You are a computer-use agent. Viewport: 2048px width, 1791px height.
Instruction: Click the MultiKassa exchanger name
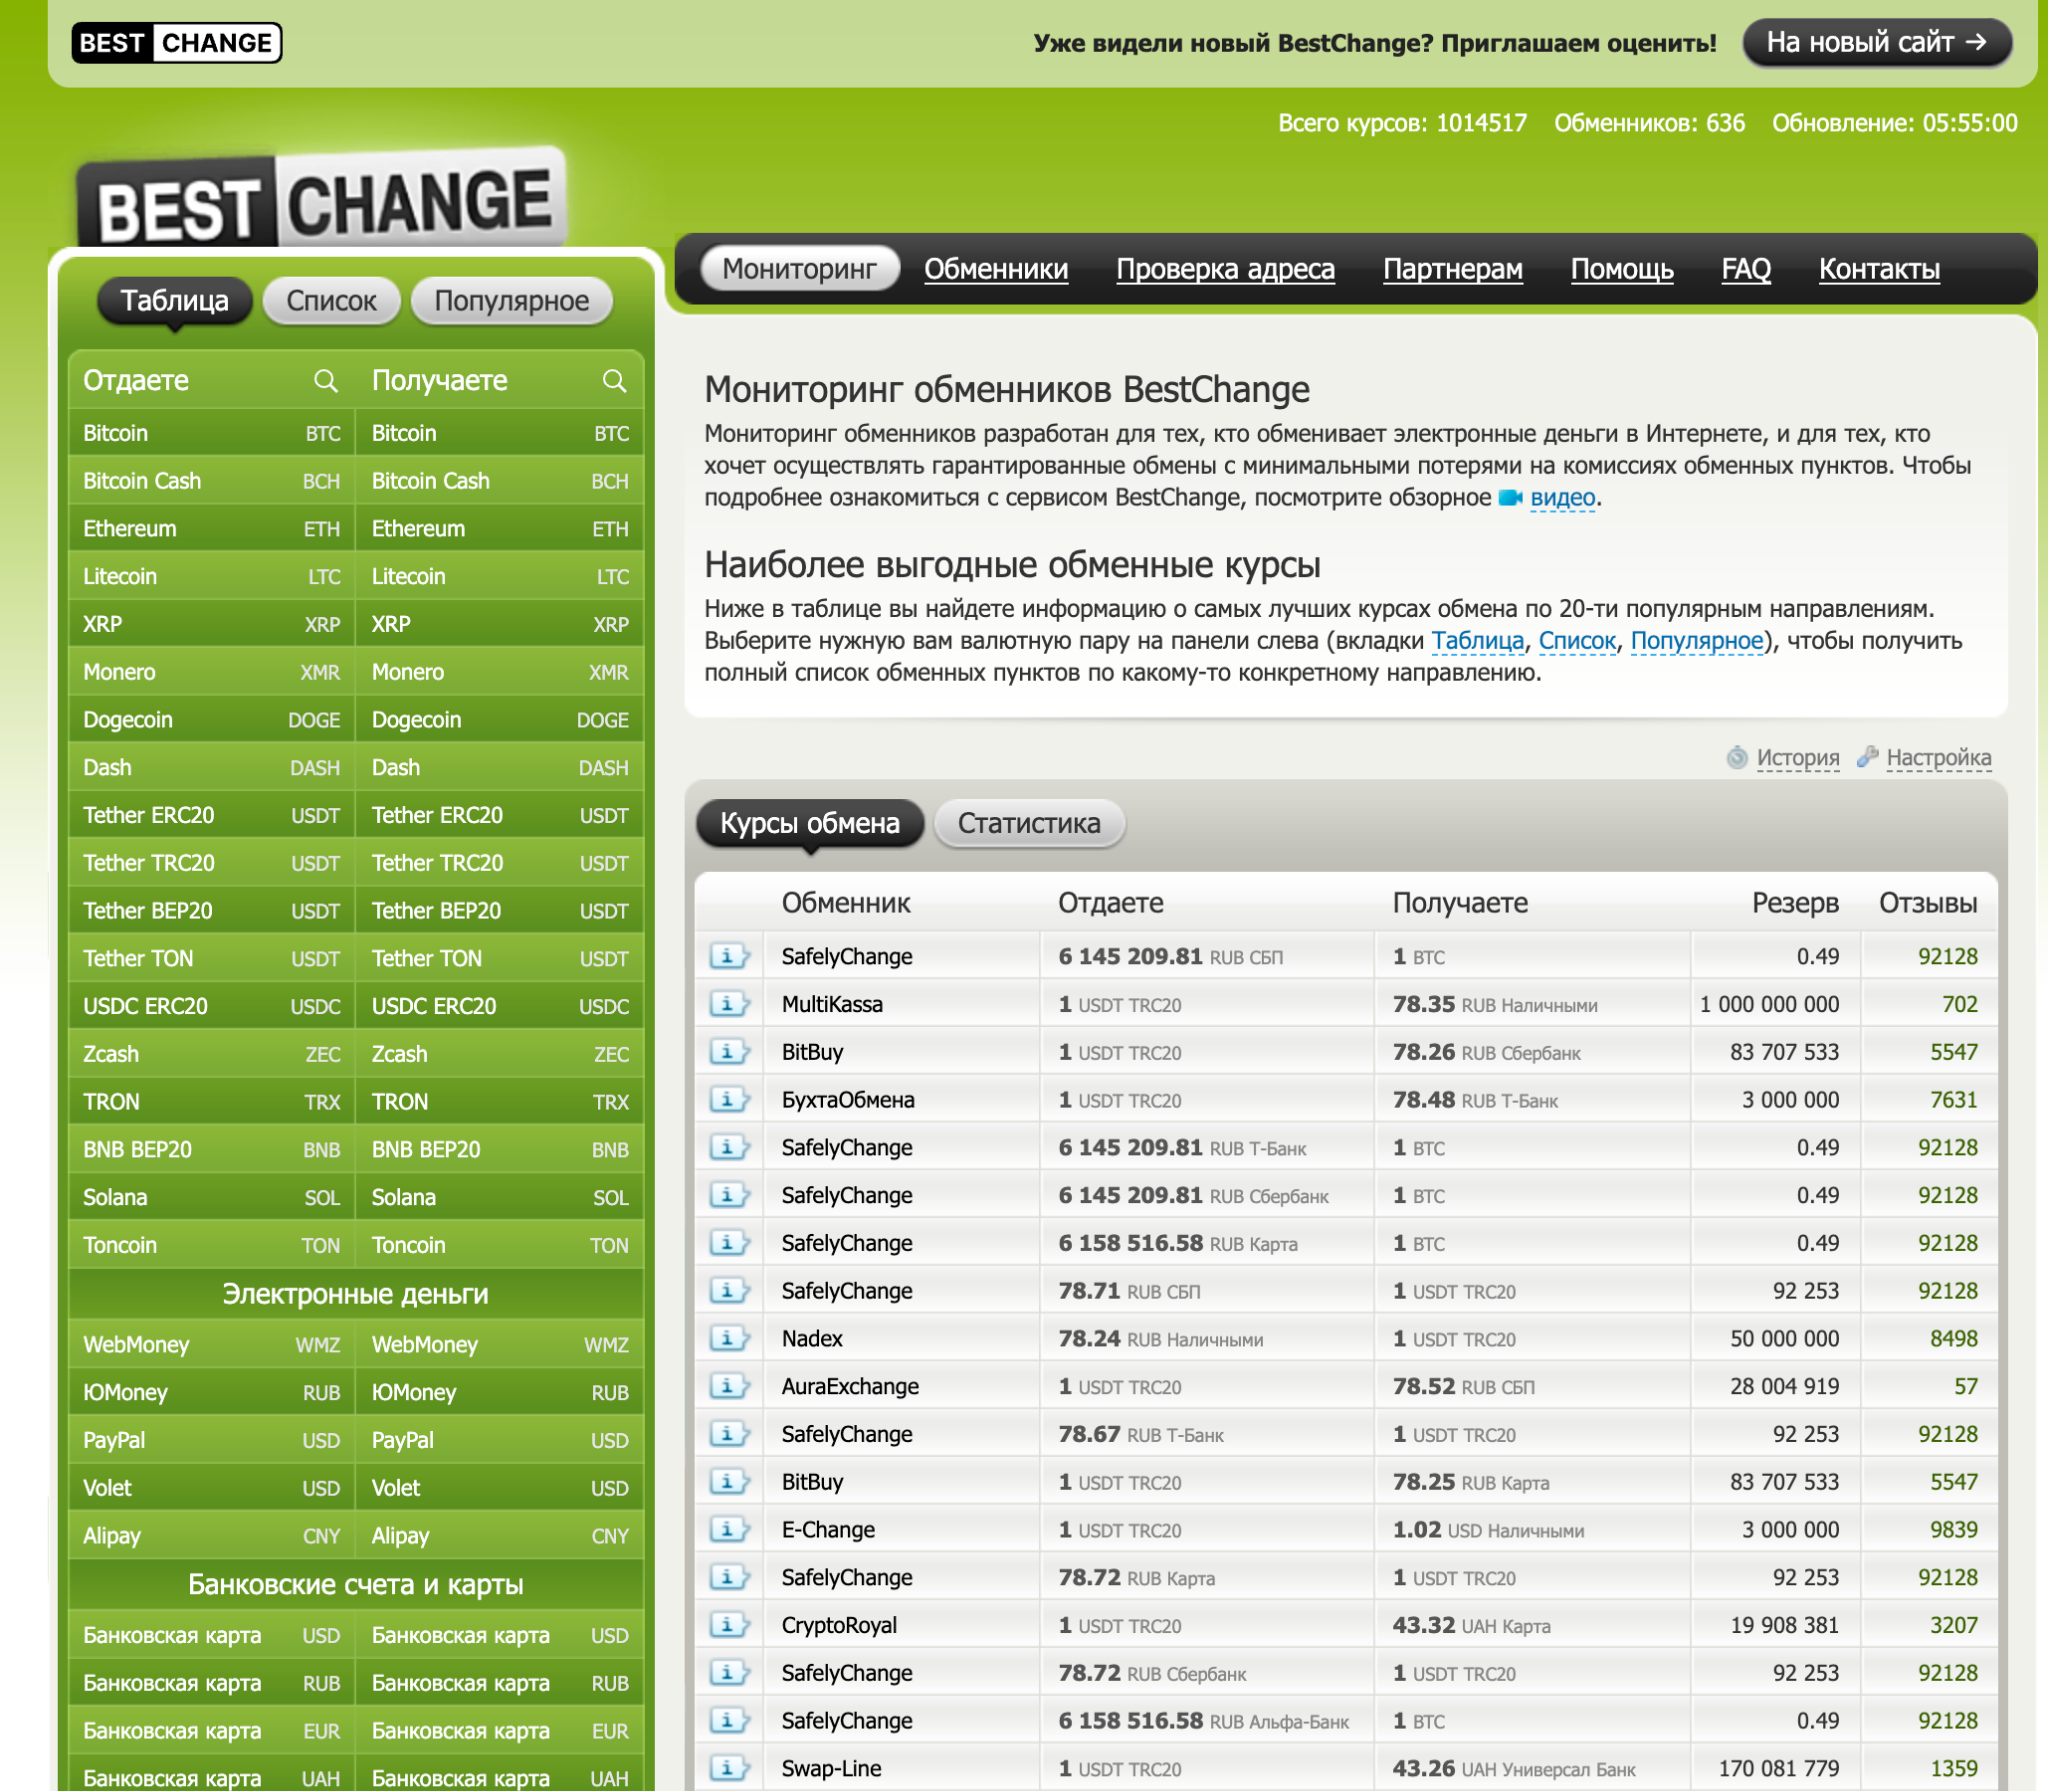pyautogui.click(x=832, y=1004)
